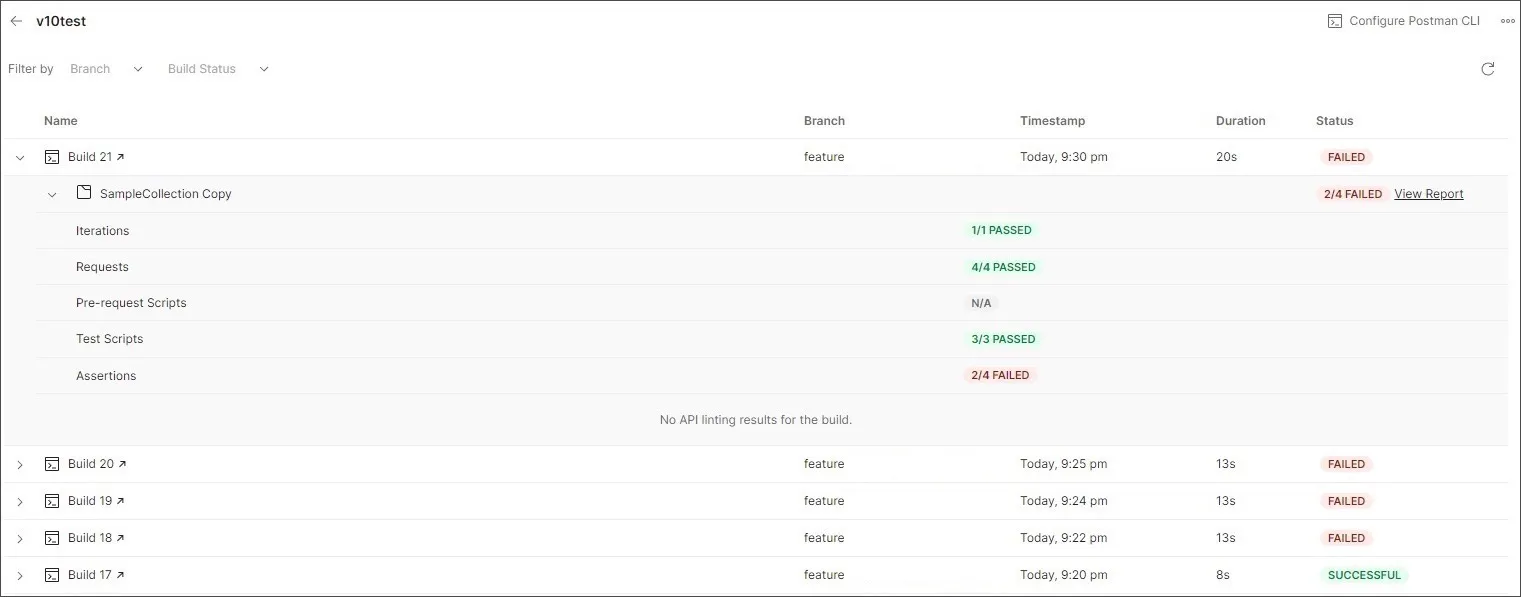Click the 2/4 FAILED Assertions badge

click(1000, 375)
